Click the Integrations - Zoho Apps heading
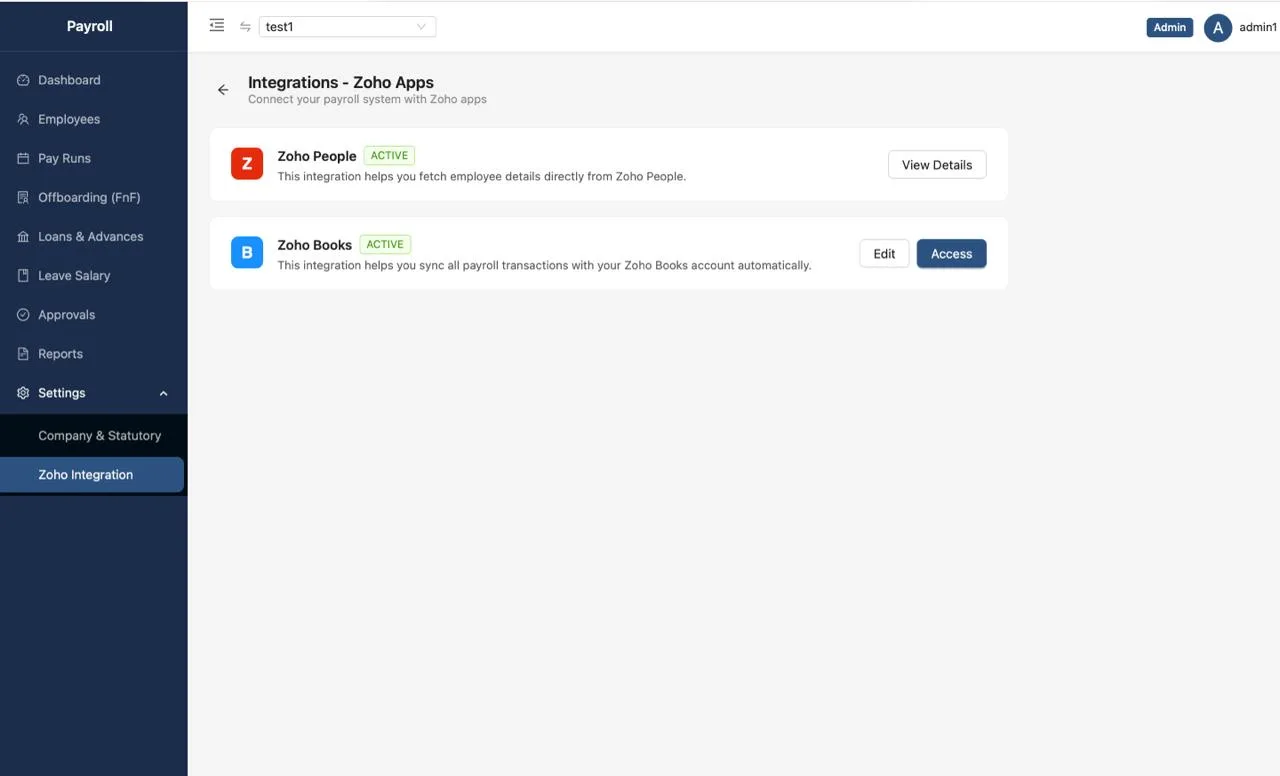Viewport: 1280px width, 776px height. coord(341,83)
